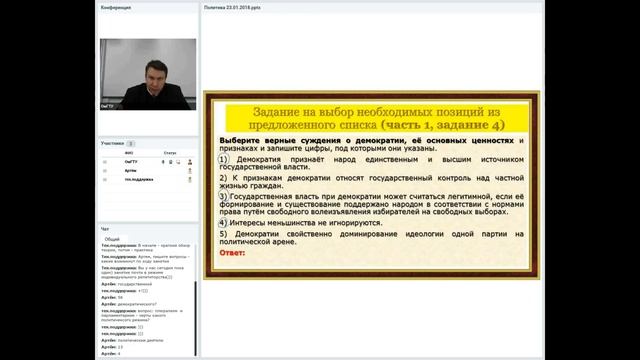Click chat message 'Артём: демократического?'
Image resolution: width=640 pixels, height=360 pixels.
[129, 304]
